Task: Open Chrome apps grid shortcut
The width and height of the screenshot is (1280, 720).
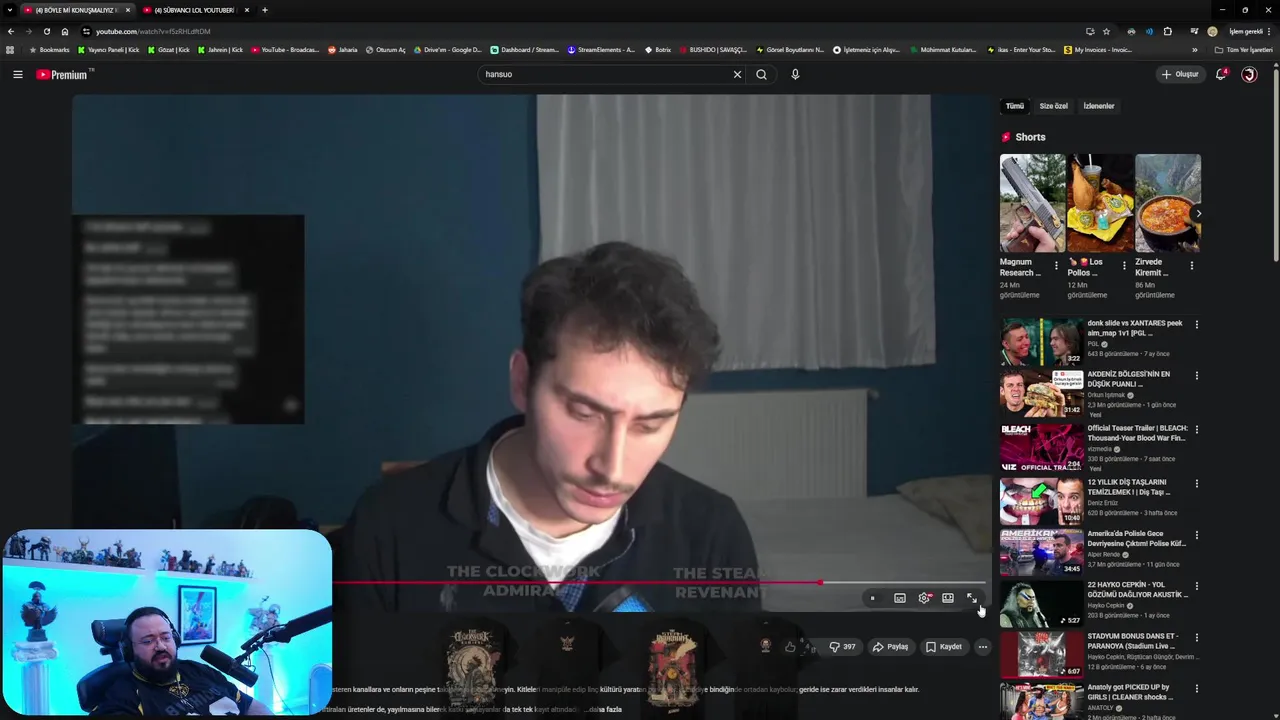Action: pos(10,50)
